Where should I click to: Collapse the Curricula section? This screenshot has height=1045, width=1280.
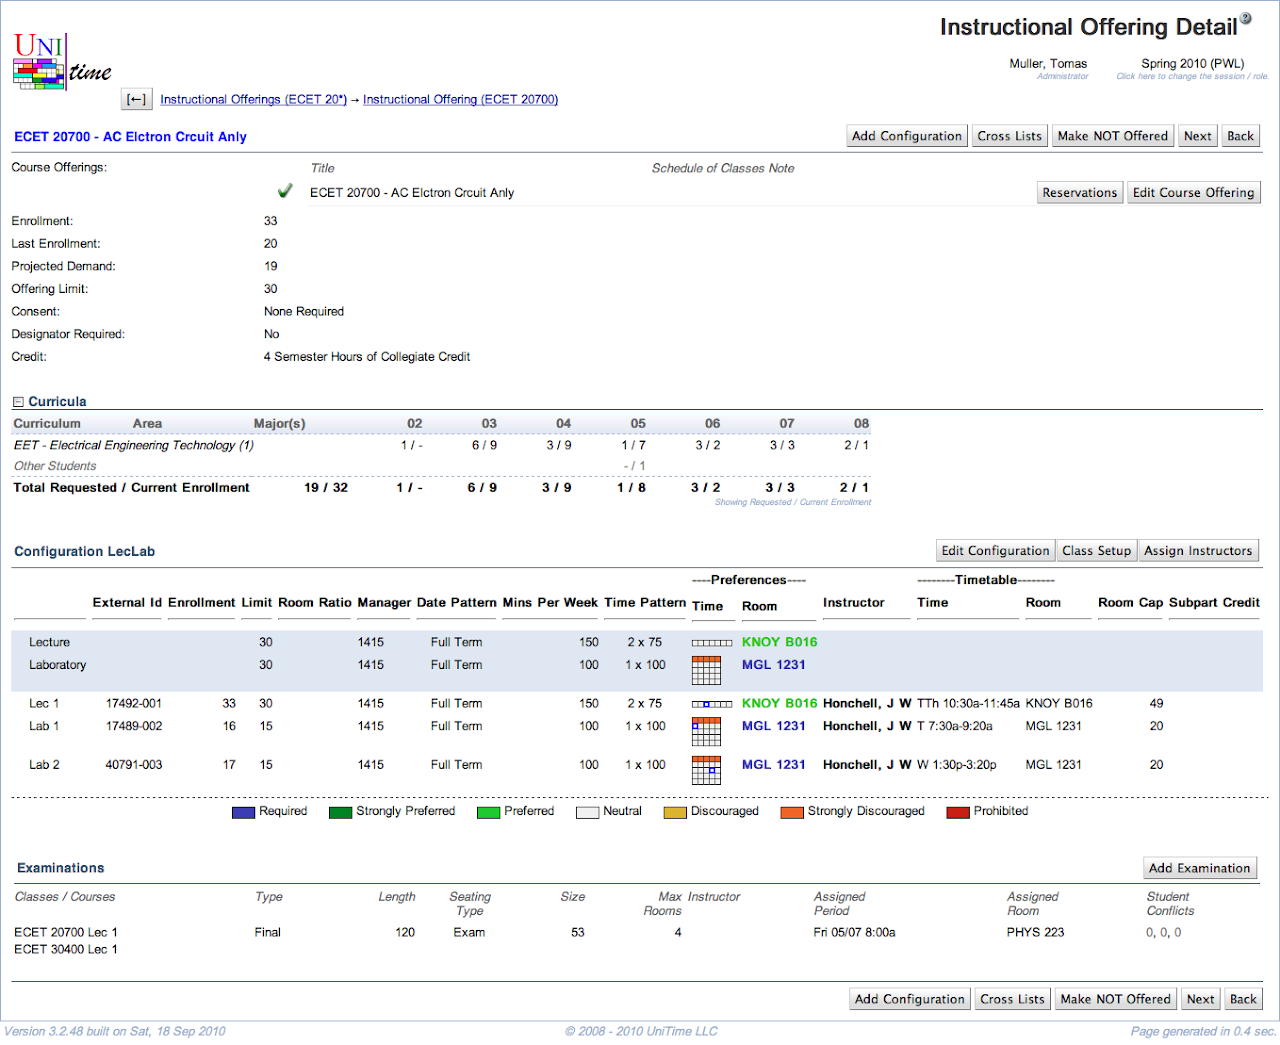[18, 402]
